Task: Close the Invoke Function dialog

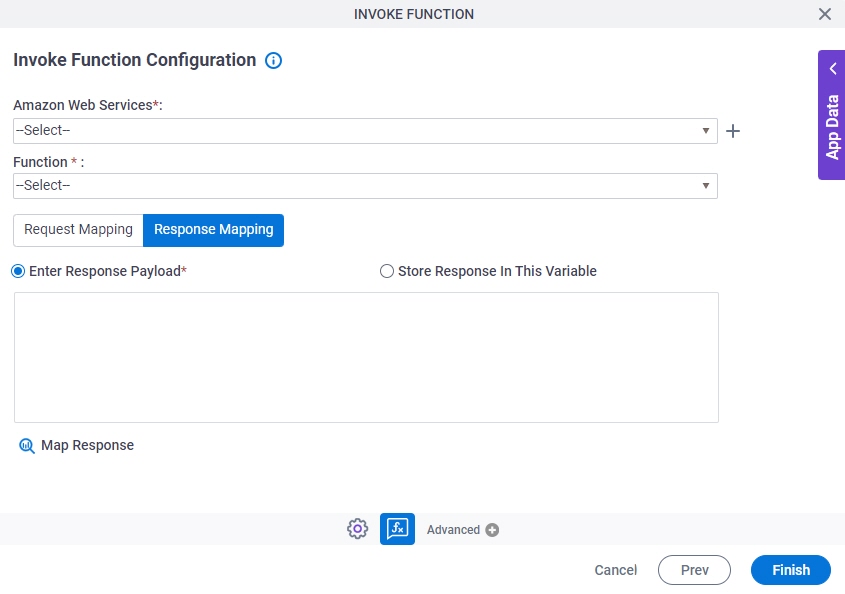Action: [x=825, y=14]
